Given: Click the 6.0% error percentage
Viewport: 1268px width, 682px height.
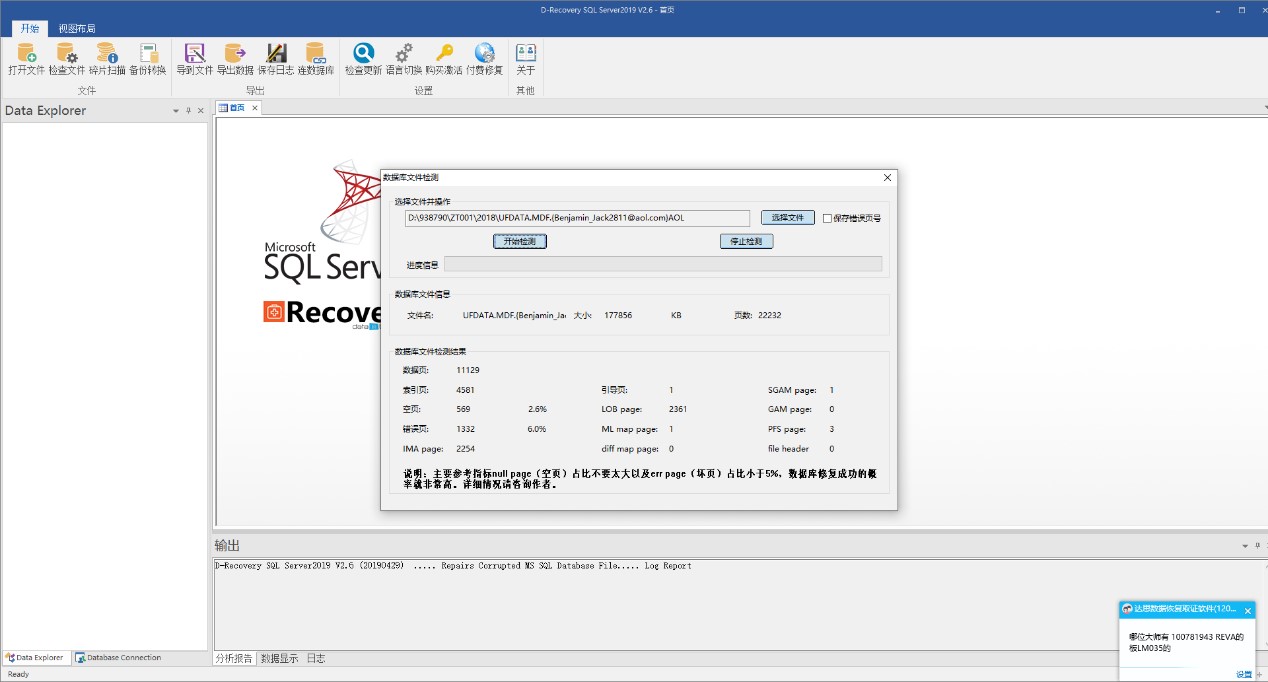Looking at the screenshot, I should click(x=537, y=429).
